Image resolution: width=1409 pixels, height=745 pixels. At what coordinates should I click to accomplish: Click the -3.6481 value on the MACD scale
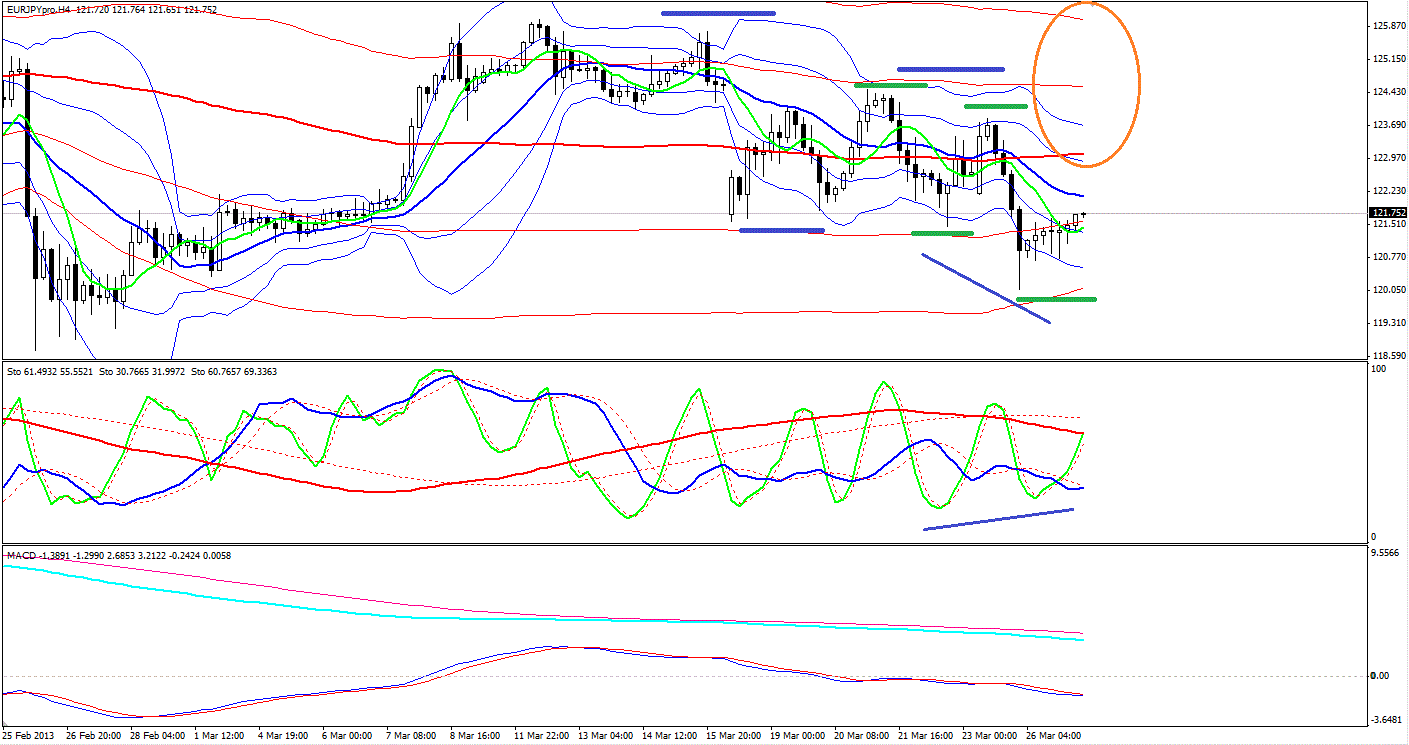tap(1386, 719)
